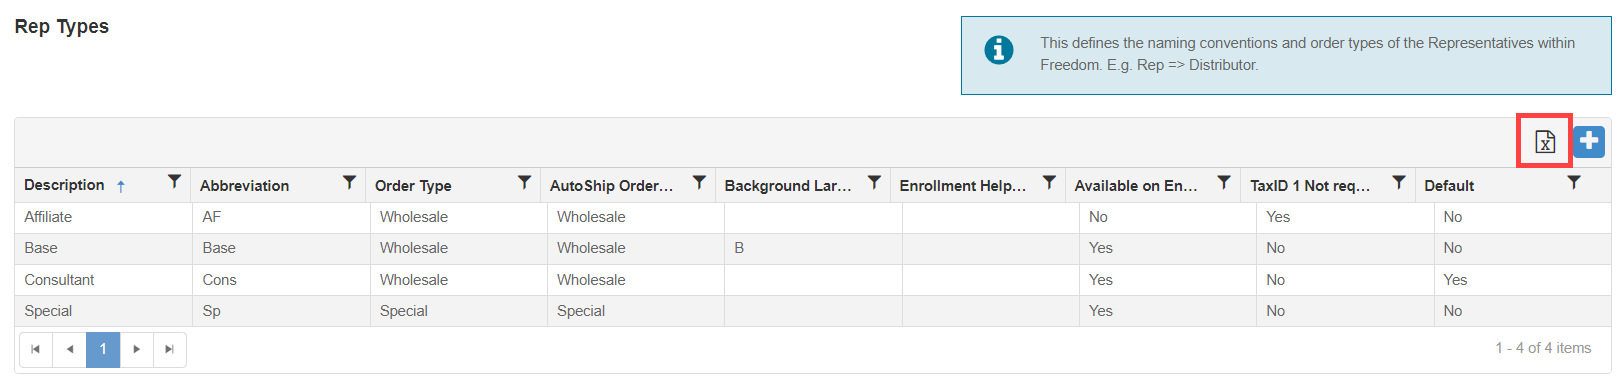
Task: Open filter for Description column
Action: pyautogui.click(x=174, y=182)
